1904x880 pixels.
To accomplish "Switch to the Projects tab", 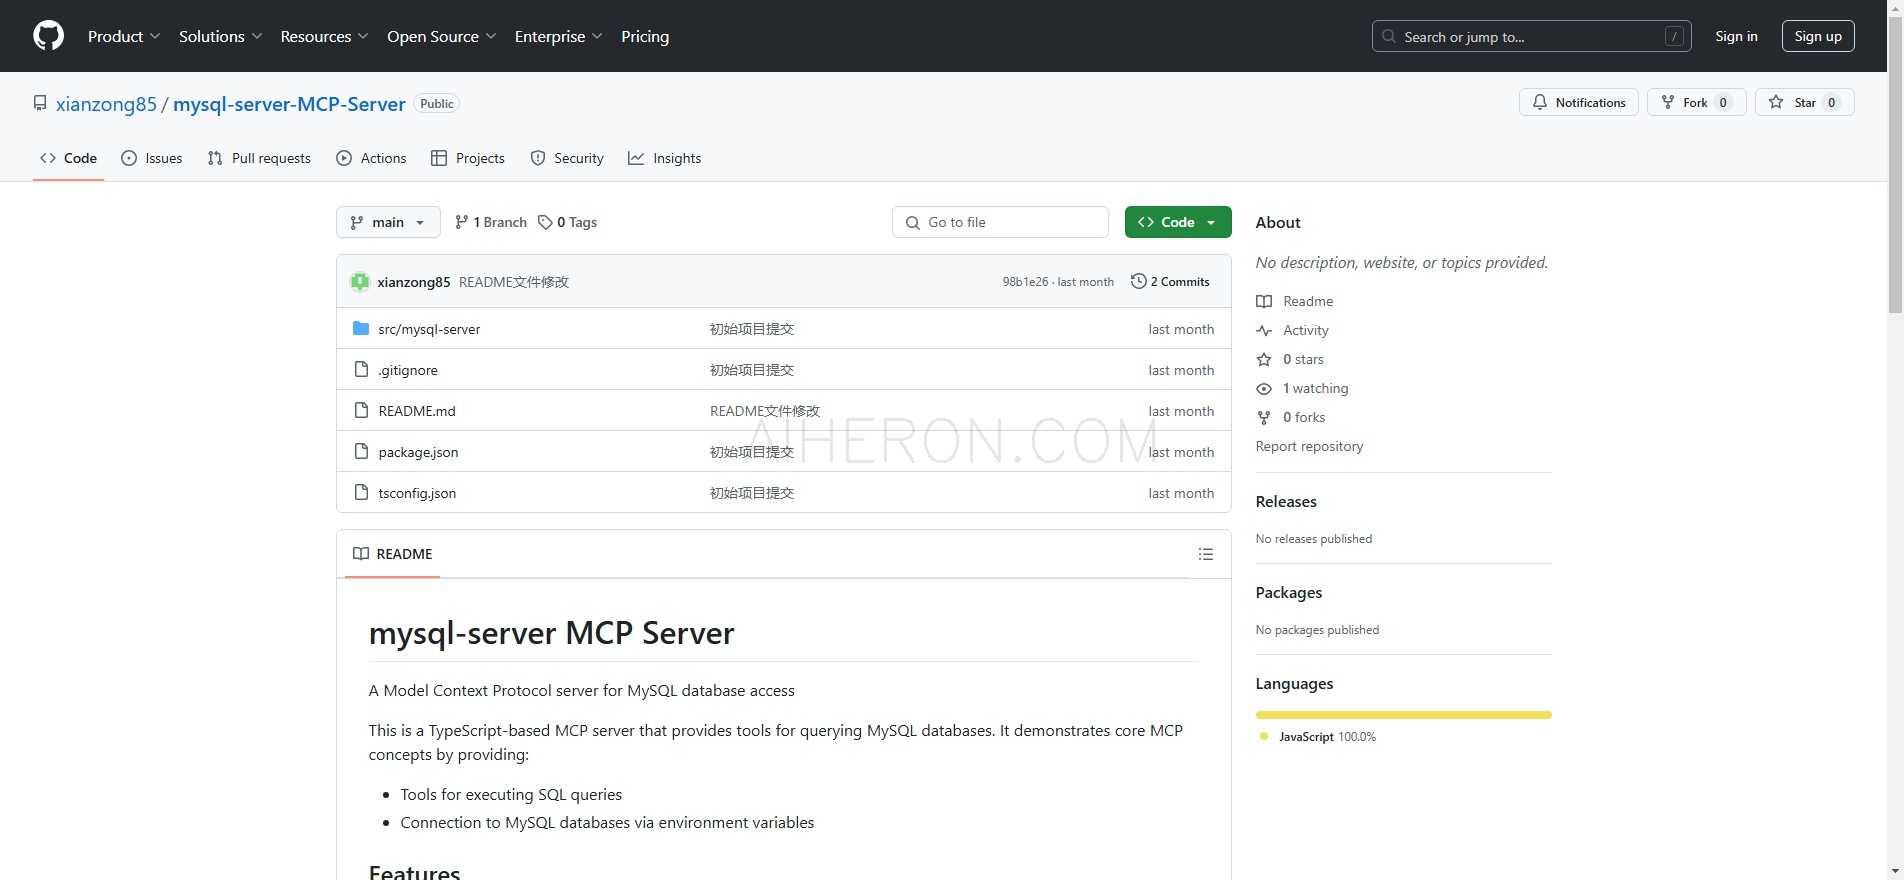I will 468,158.
